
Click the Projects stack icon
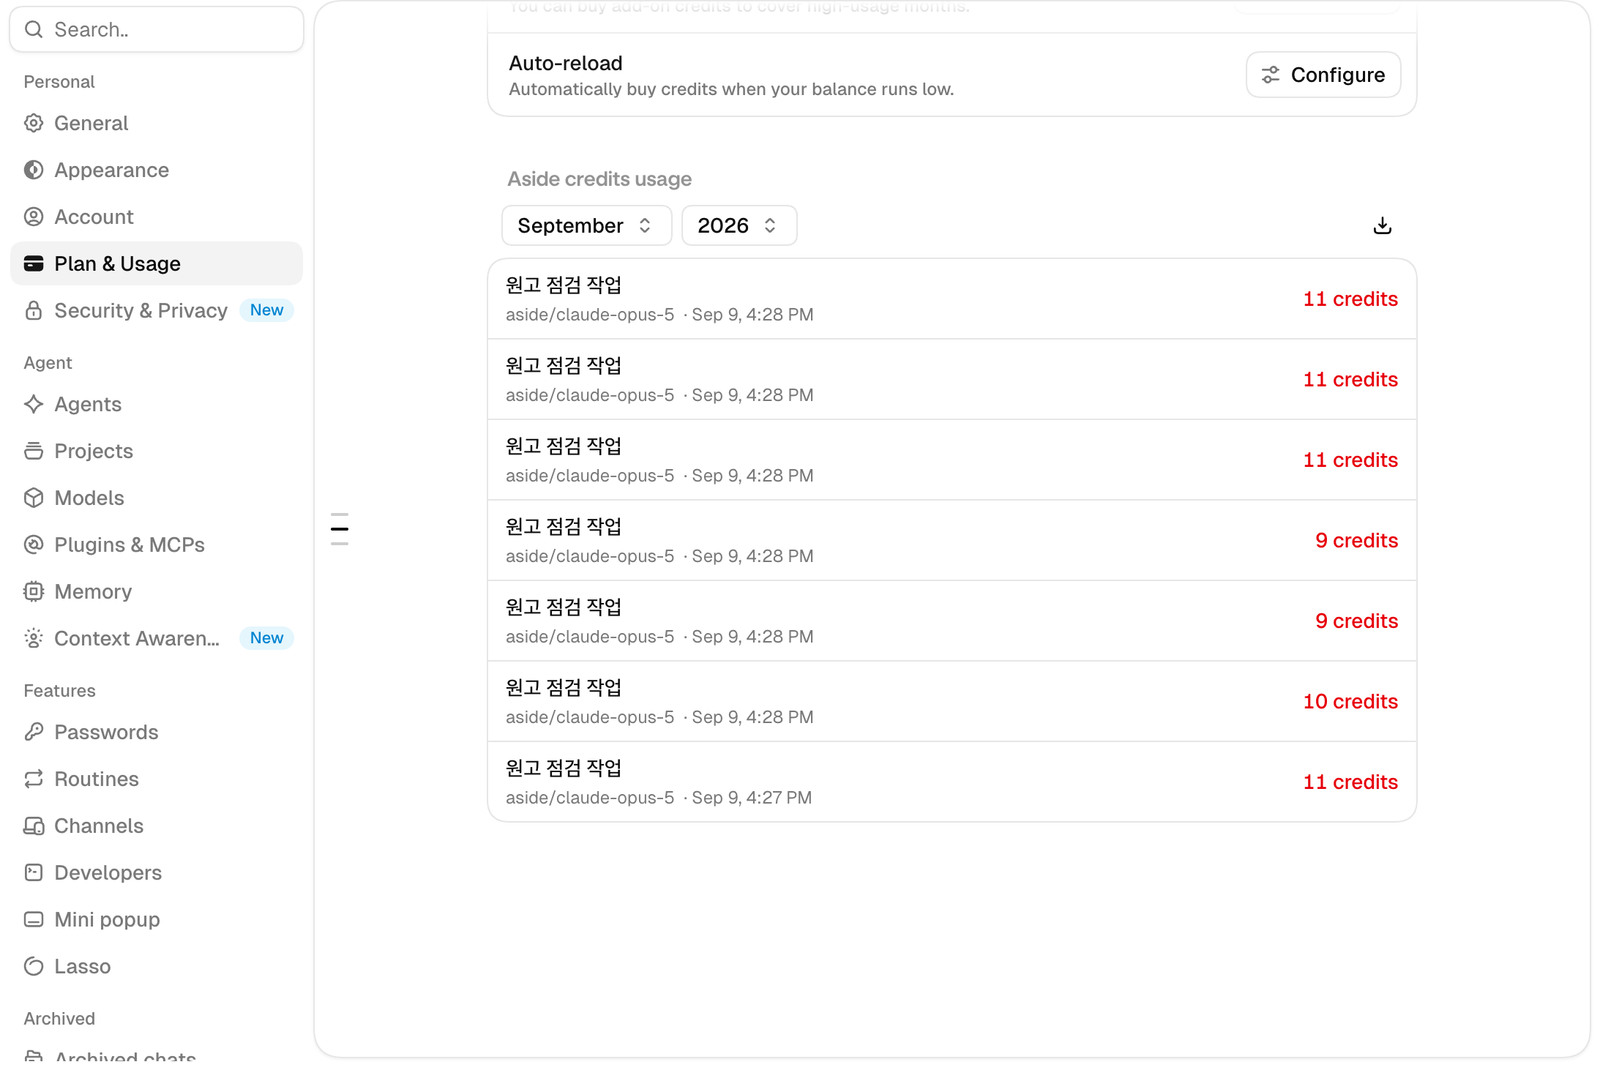click(34, 451)
